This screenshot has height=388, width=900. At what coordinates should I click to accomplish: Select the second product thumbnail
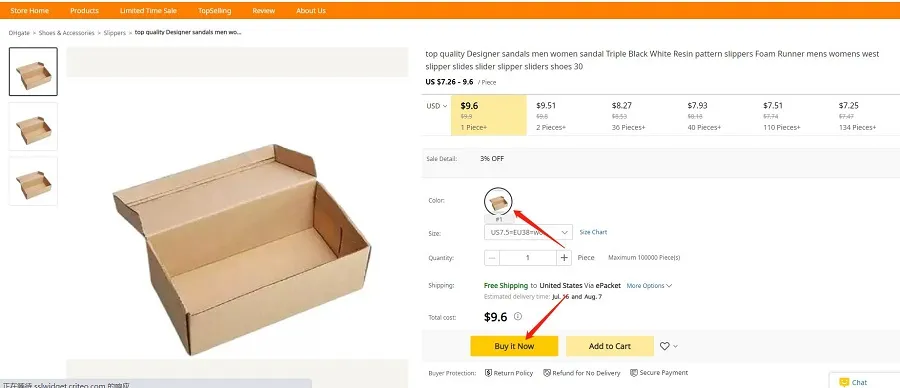coord(33,126)
